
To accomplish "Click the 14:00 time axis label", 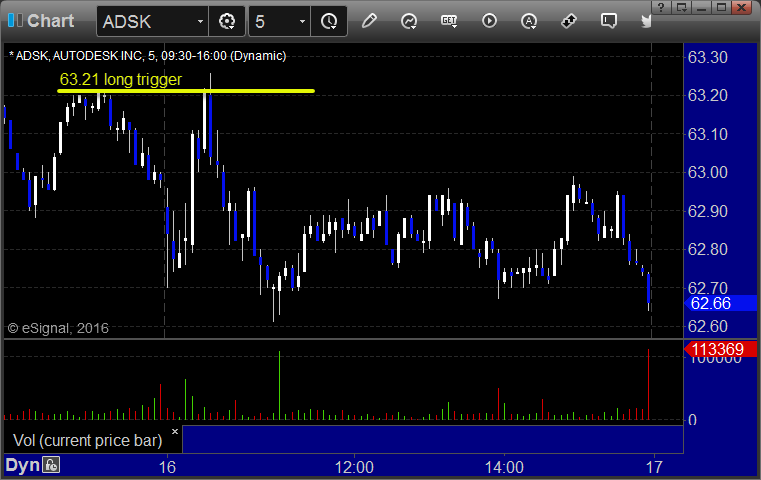I will (x=504, y=467).
